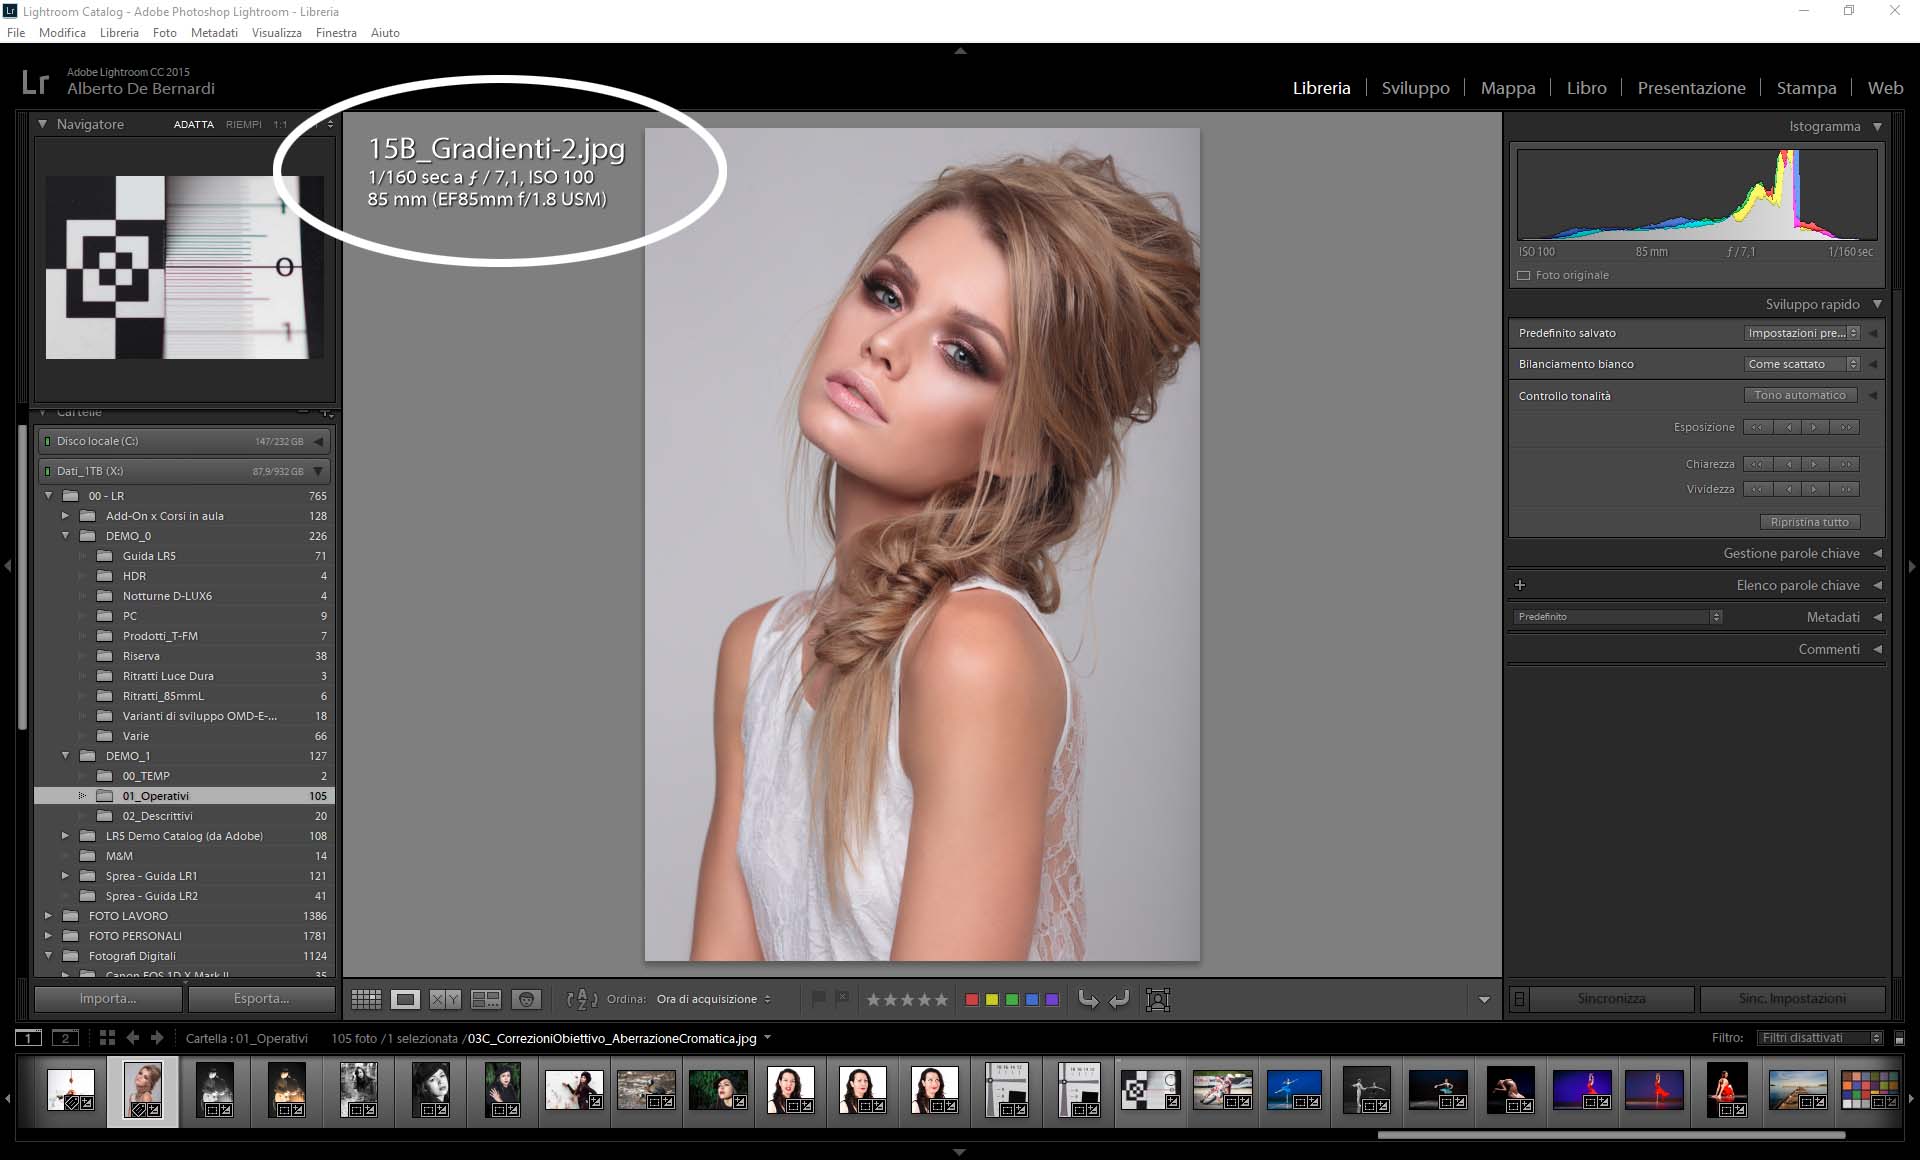Select the 02_Descrittivi folder
The width and height of the screenshot is (1920, 1160).
157,816
